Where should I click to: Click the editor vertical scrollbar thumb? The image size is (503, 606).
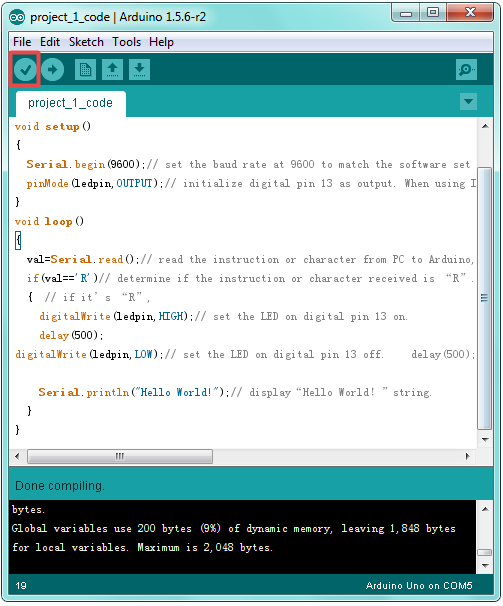(484, 298)
